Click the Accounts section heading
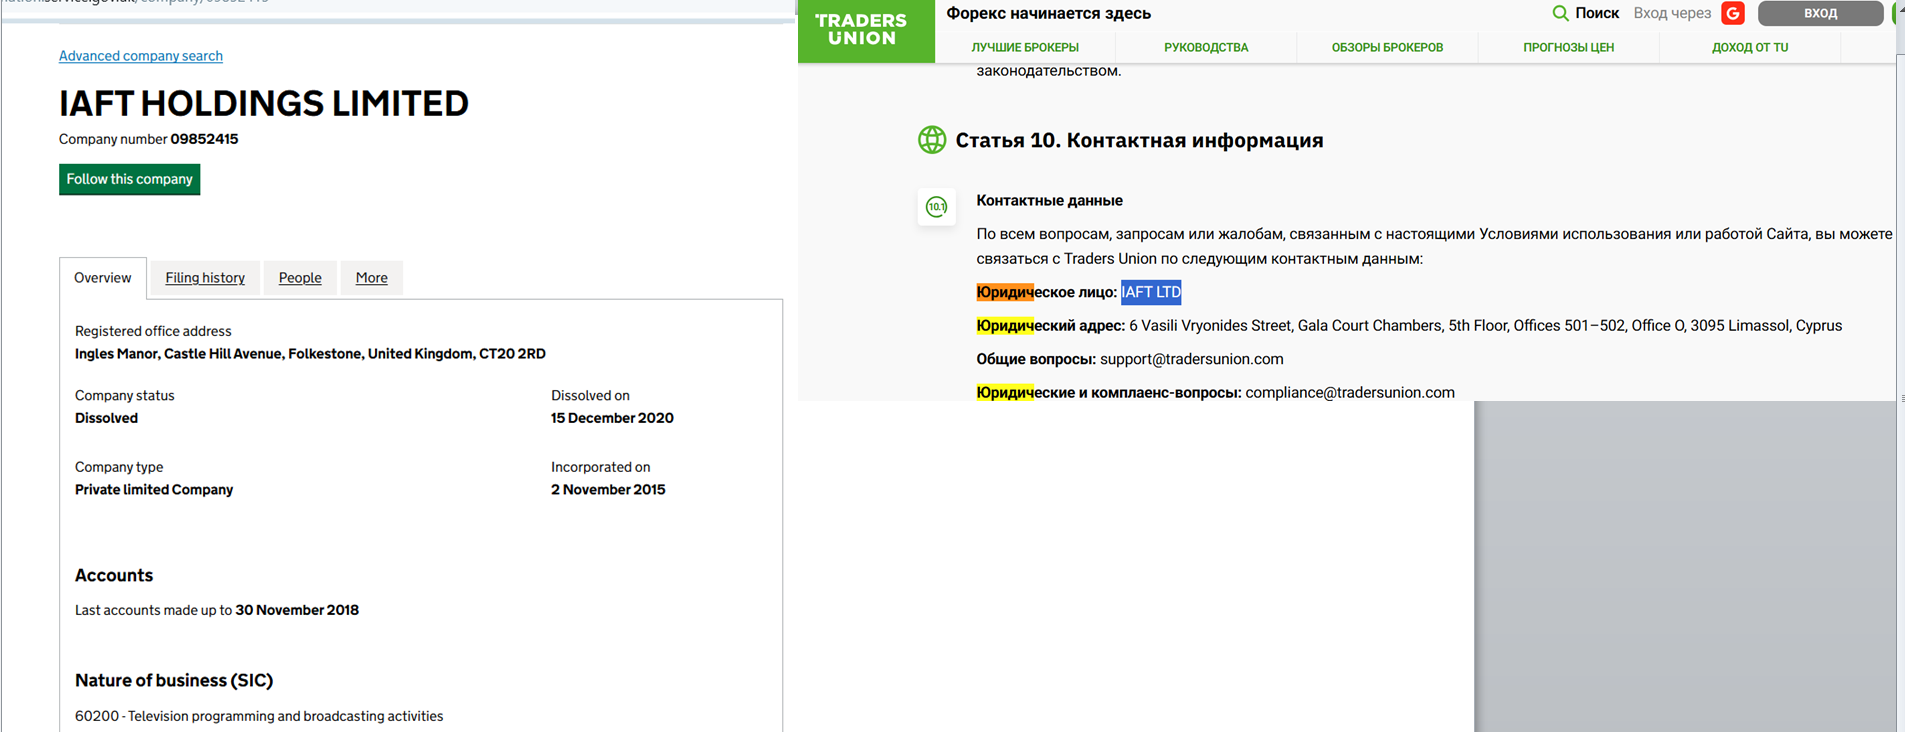1905x732 pixels. point(114,576)
